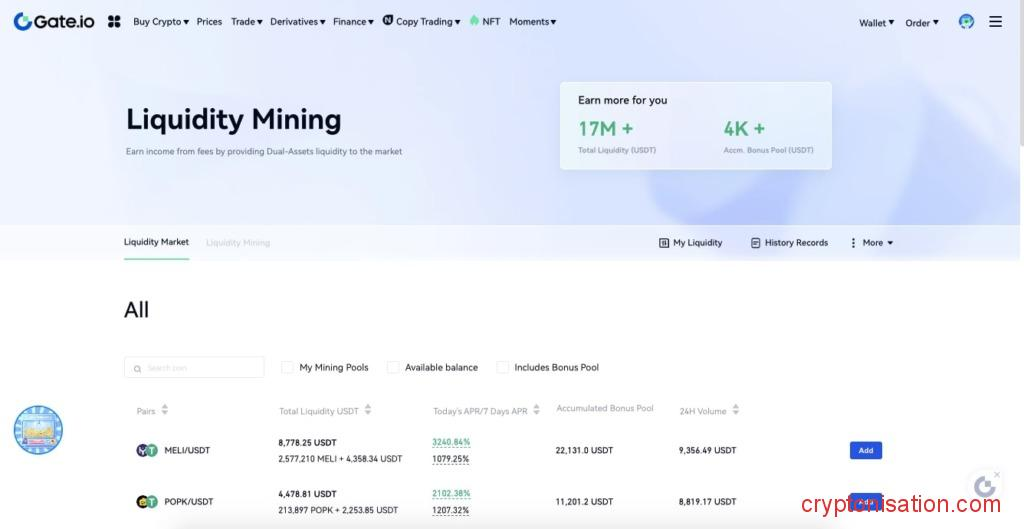Click the green NFT flame icon
1024x529 pixels.
[x=474, y=20]
